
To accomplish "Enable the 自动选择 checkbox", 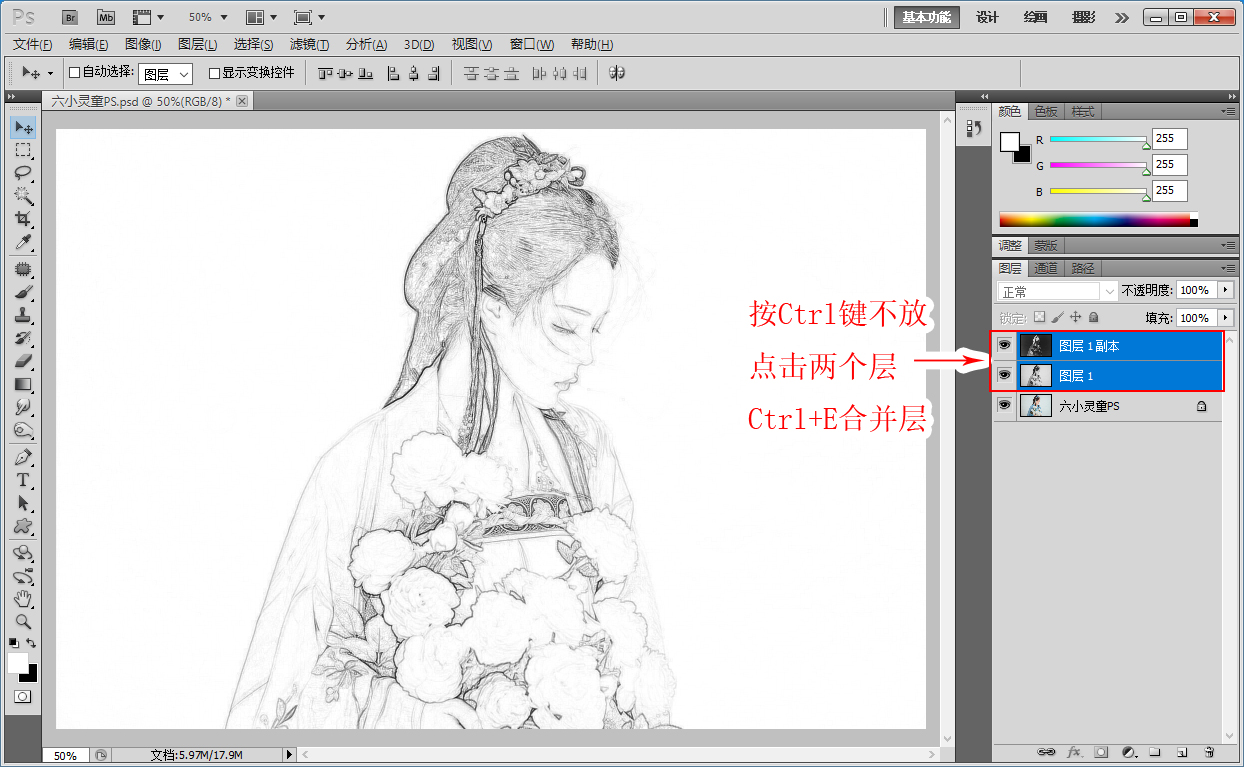I will [74, 73].
